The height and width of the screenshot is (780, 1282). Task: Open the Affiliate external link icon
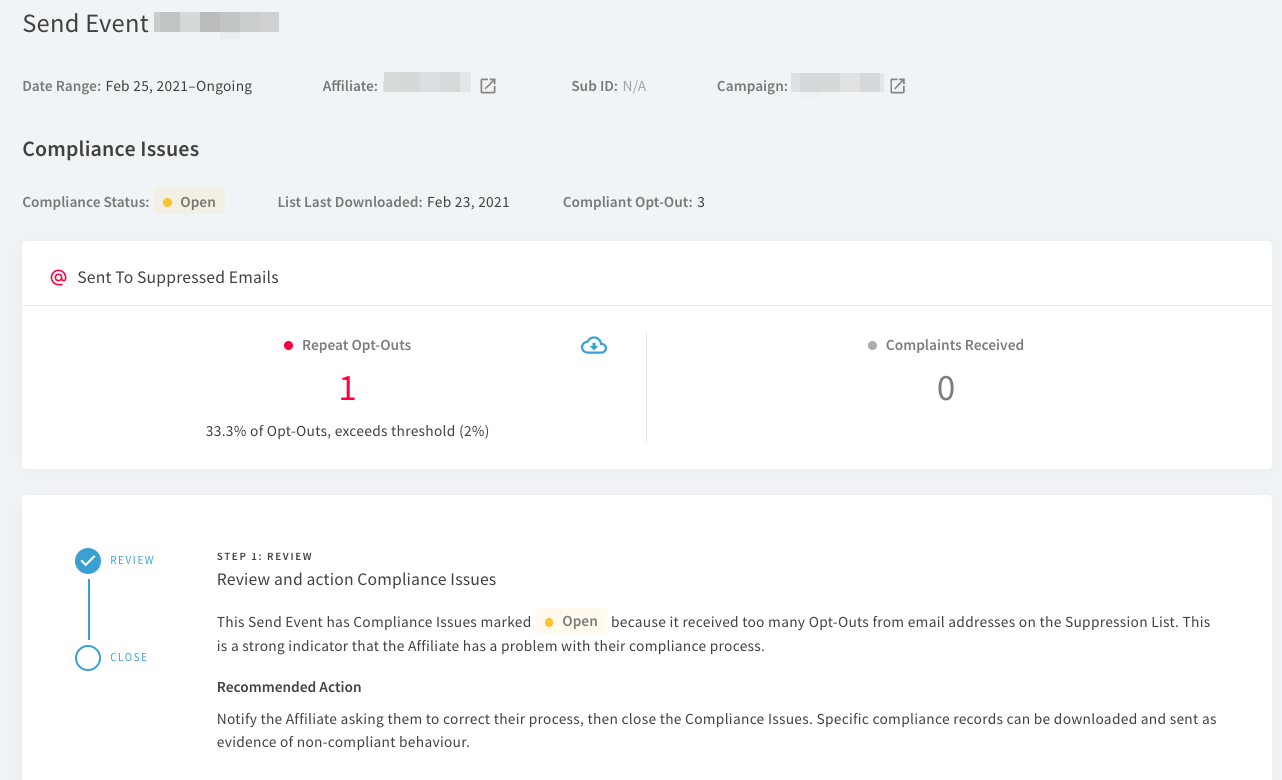pos(488,86)
